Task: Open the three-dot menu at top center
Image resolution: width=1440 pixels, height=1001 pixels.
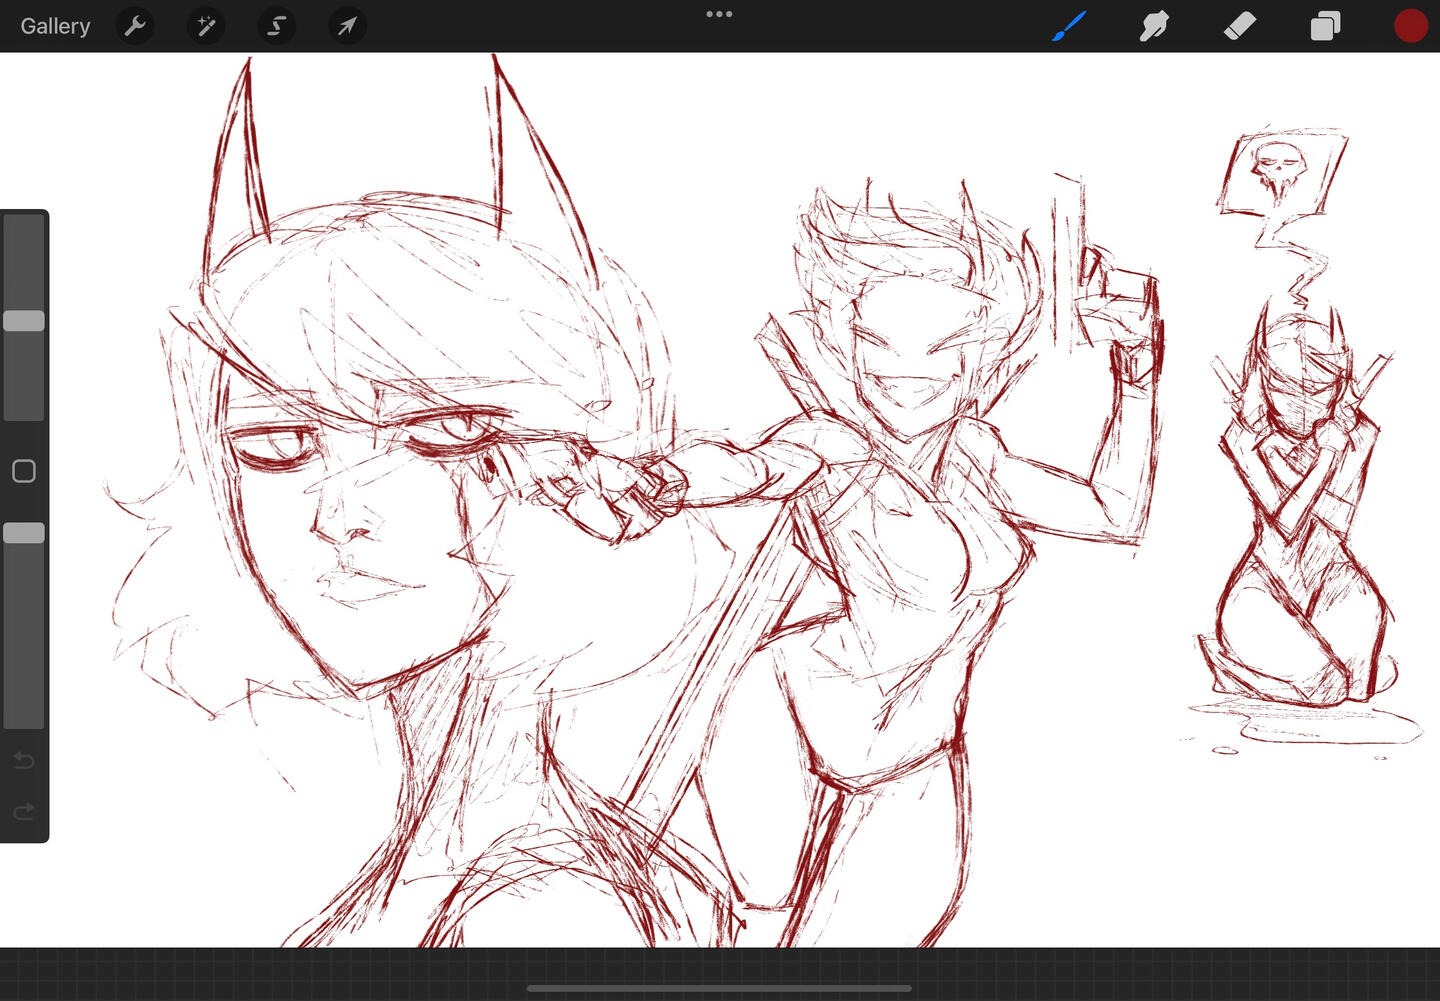Action: click(719, 14)
